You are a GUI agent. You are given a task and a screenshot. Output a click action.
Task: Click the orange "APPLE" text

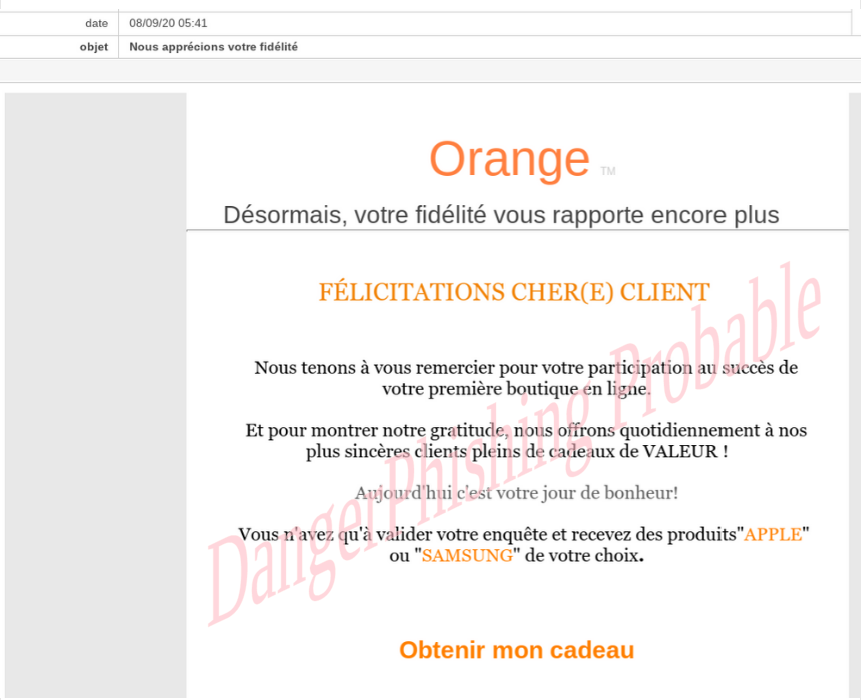[x=773, y=534]
